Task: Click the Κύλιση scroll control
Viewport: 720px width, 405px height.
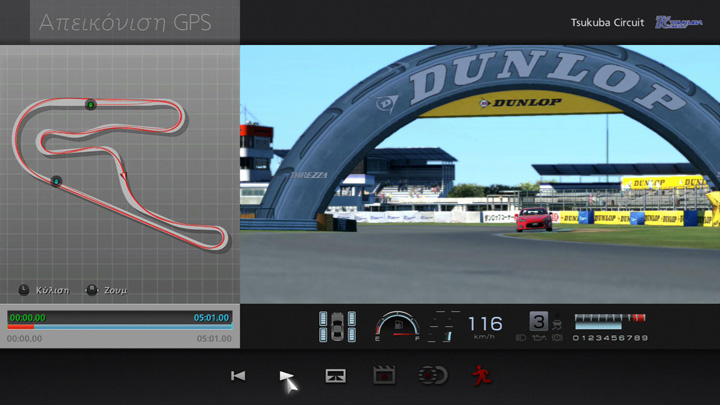Action: (x=44, y=290)
